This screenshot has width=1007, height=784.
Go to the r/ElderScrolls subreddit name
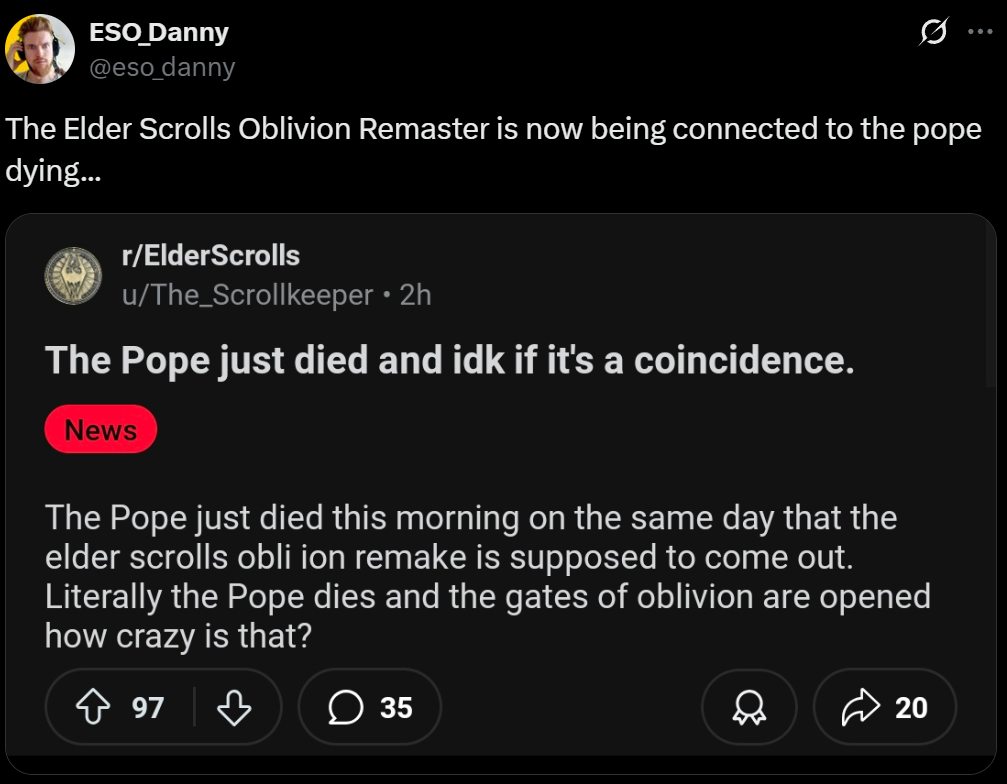[x=210, y=256]
